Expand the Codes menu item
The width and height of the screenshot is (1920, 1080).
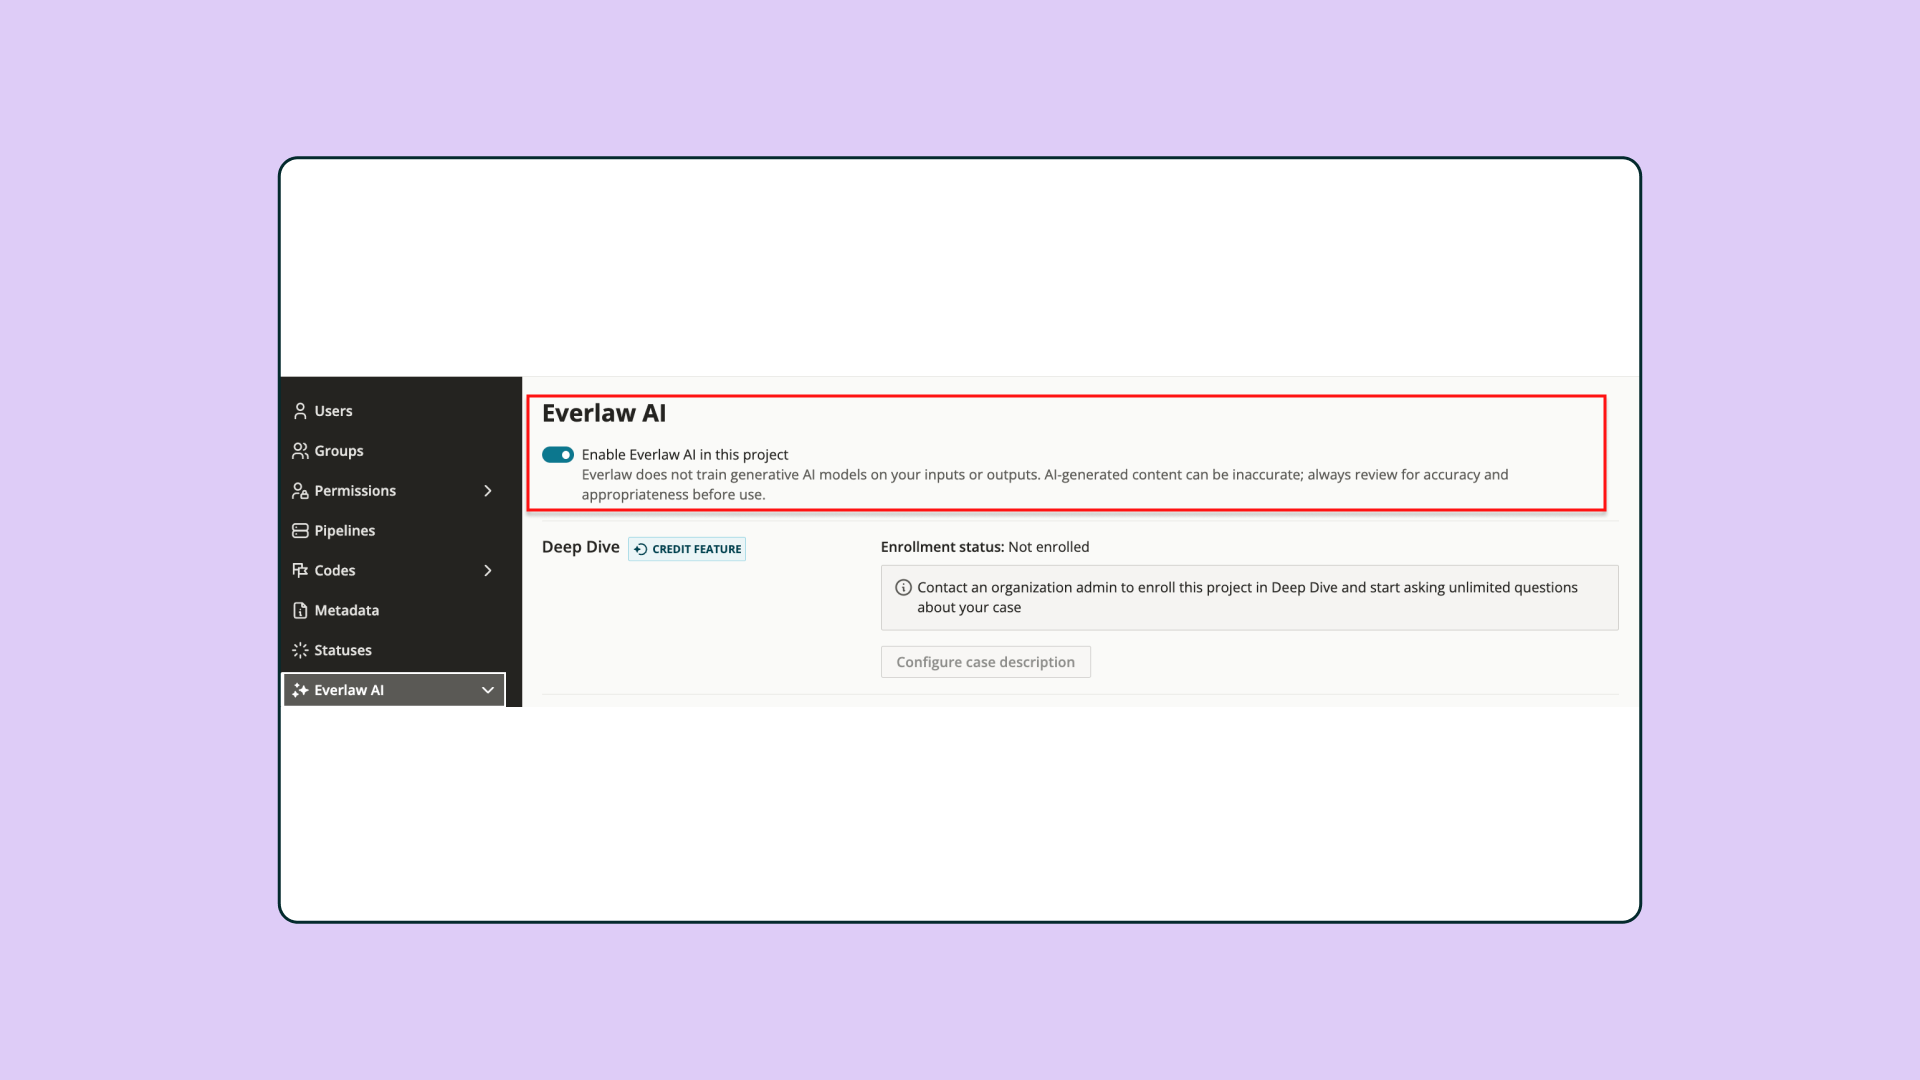[x=487, y=570]
